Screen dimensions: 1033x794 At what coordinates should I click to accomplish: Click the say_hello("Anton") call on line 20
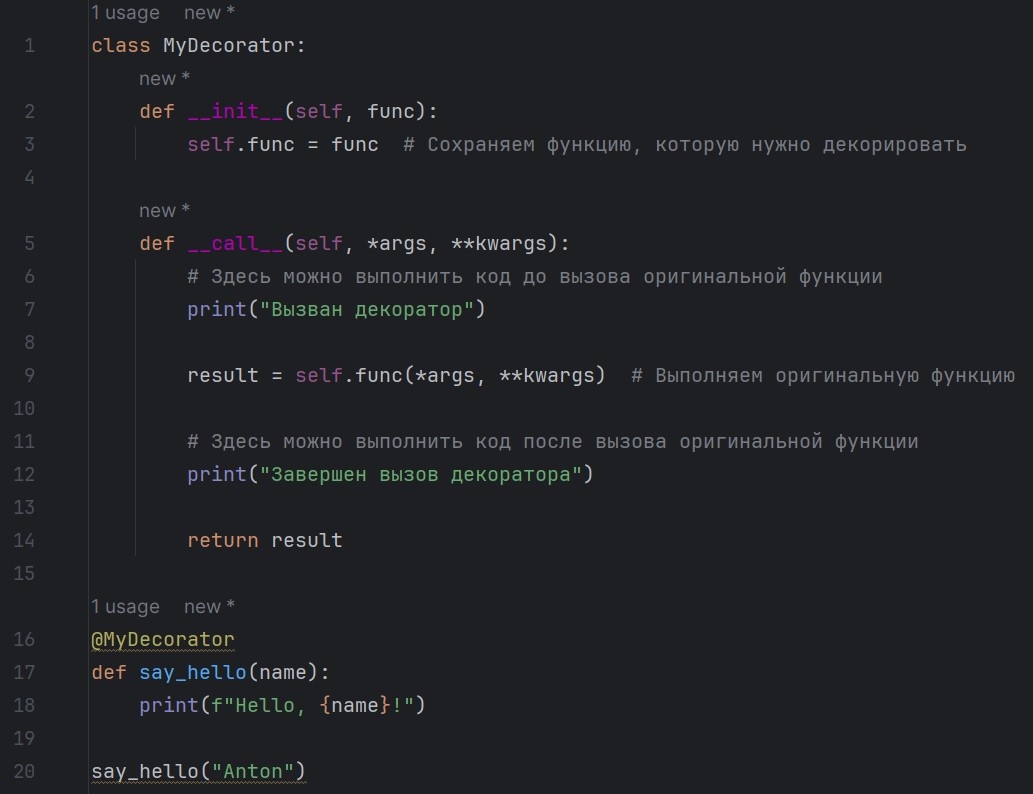pyautogui.click(x=198, y=771)
